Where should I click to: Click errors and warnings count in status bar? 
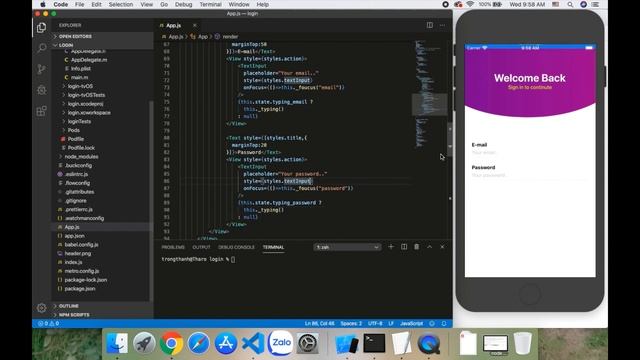(x=49, y=323)
